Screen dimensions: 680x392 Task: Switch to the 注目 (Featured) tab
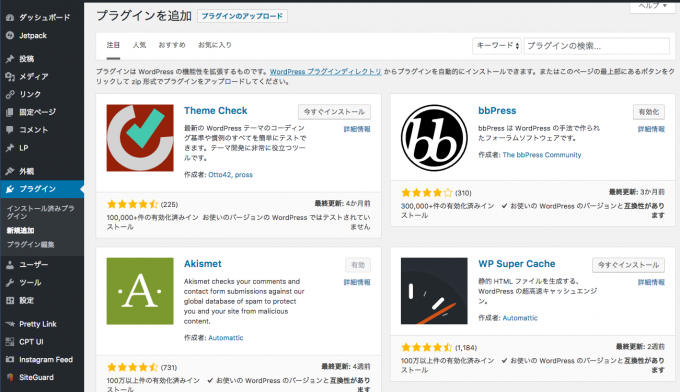coord(113,45)
